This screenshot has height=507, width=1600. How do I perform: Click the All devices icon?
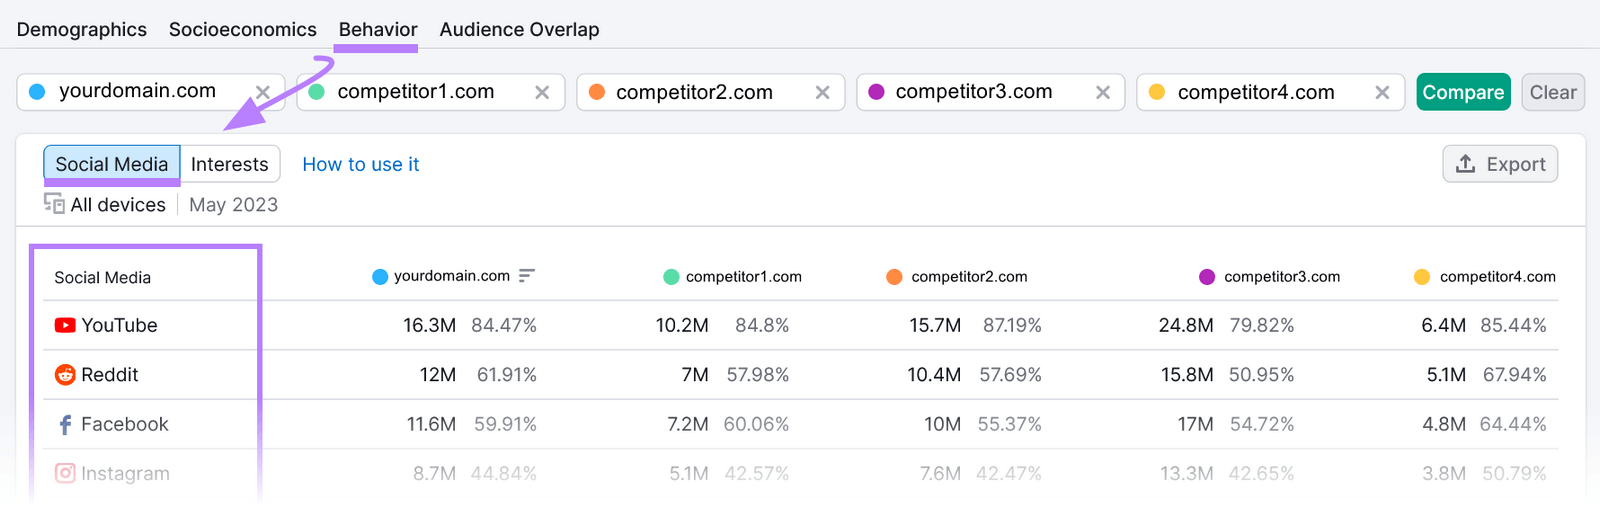pyautogui.click(x=54, y=204)
